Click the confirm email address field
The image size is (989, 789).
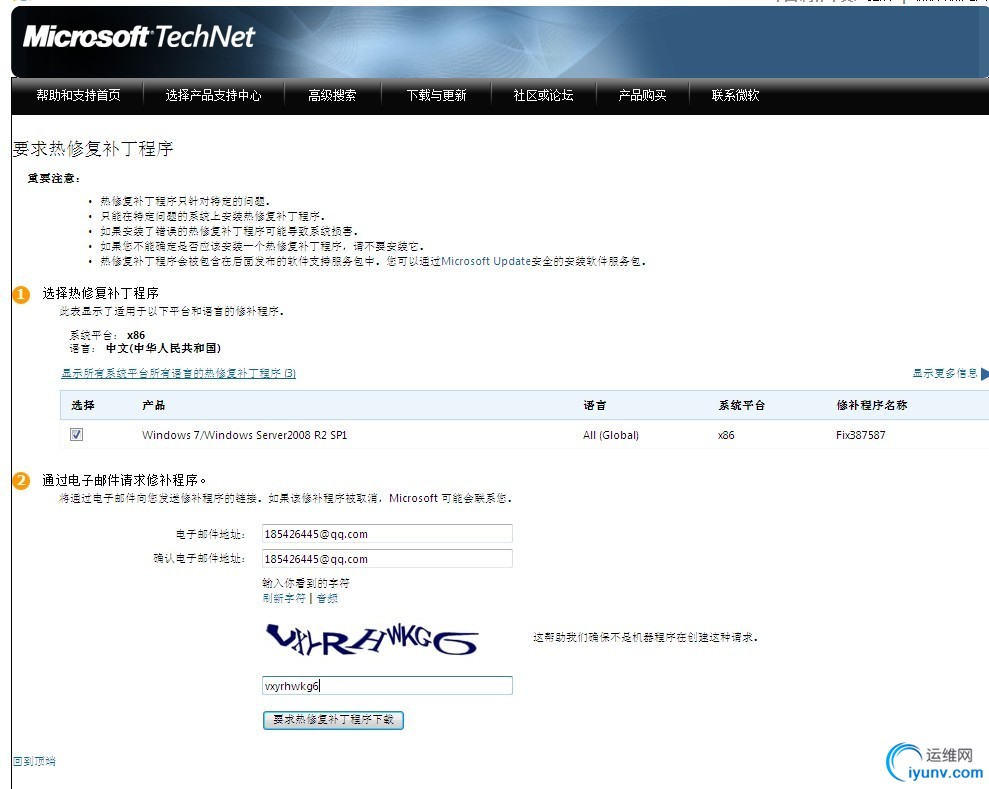pyautogui.click(x=387, y=559)
